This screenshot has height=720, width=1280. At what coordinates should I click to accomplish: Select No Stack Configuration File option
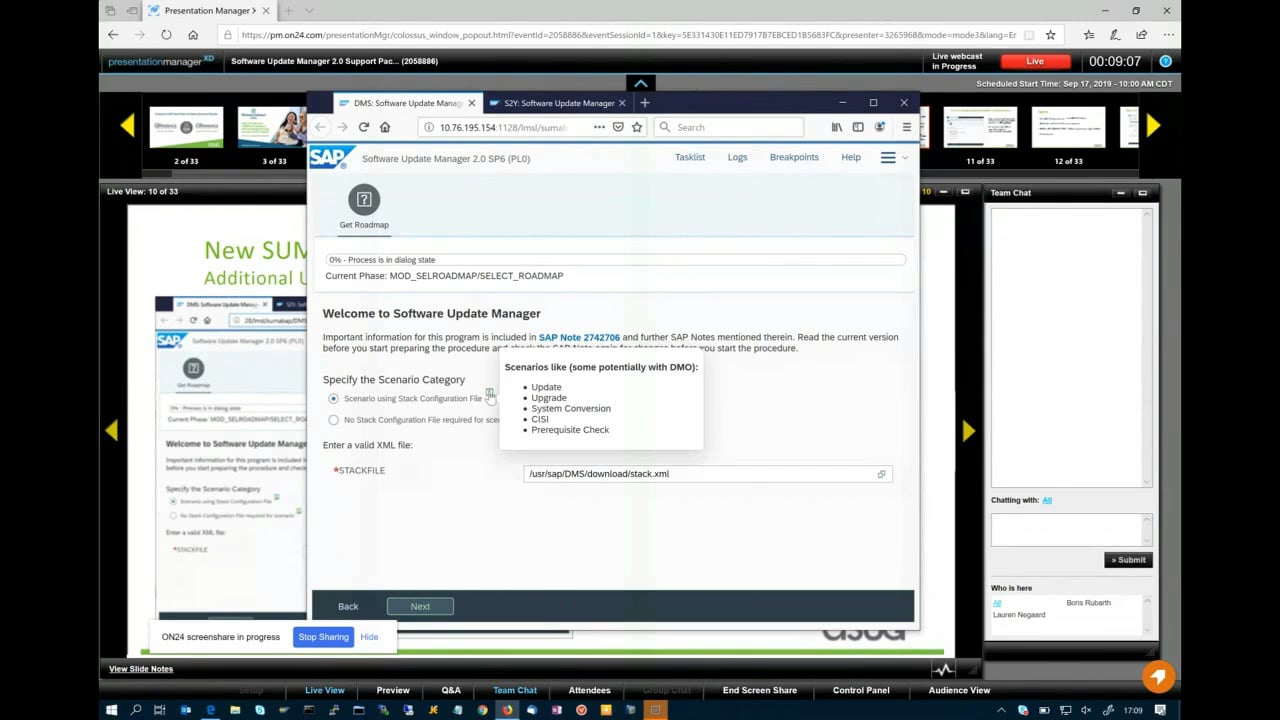coord(334,420)
